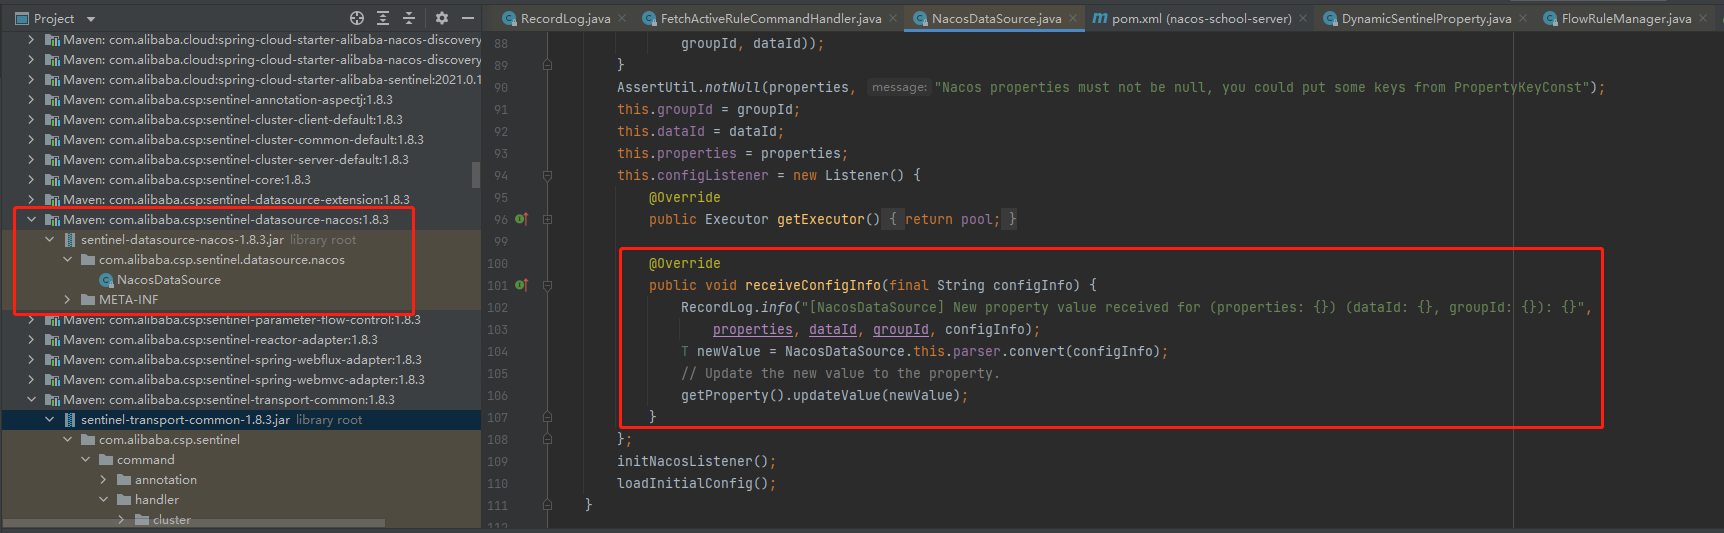
Task: Select Maven sentinel-spring-webmvc-adapter:1.8.3 row
Action: coord(241,379)
